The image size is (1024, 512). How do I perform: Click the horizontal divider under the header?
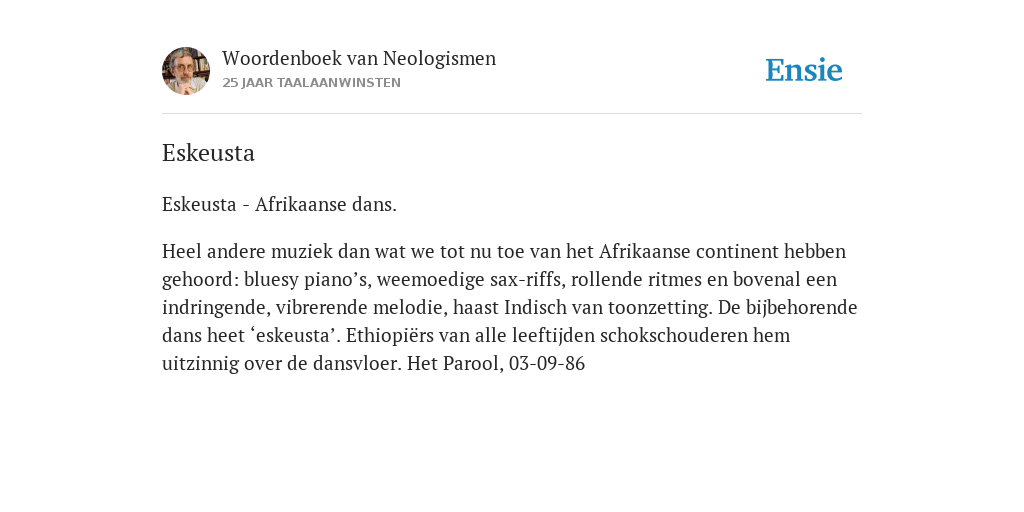(512, 114)
